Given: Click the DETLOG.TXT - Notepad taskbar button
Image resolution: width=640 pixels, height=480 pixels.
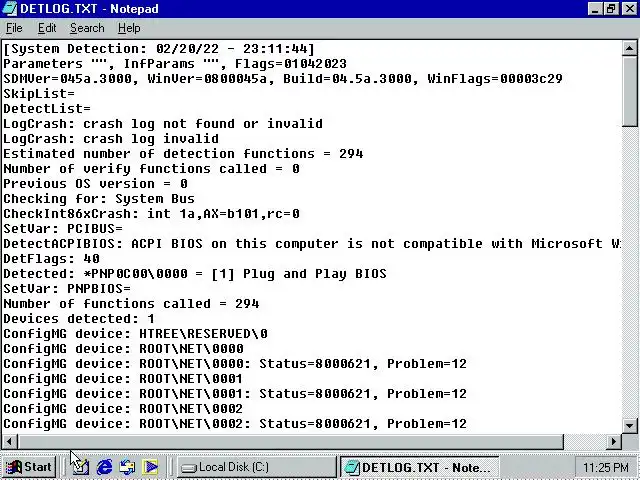Looking at the screenshot, I should coord(419,467).
